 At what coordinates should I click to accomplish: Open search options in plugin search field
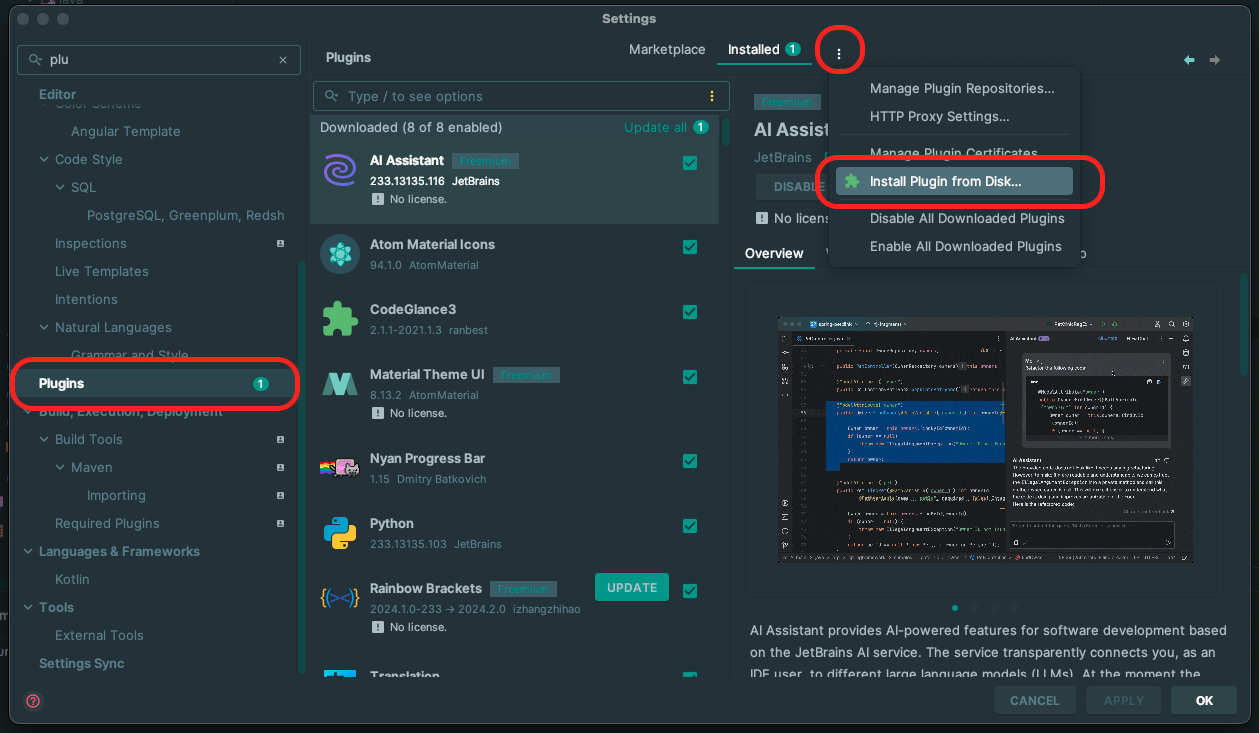point(712,96)
